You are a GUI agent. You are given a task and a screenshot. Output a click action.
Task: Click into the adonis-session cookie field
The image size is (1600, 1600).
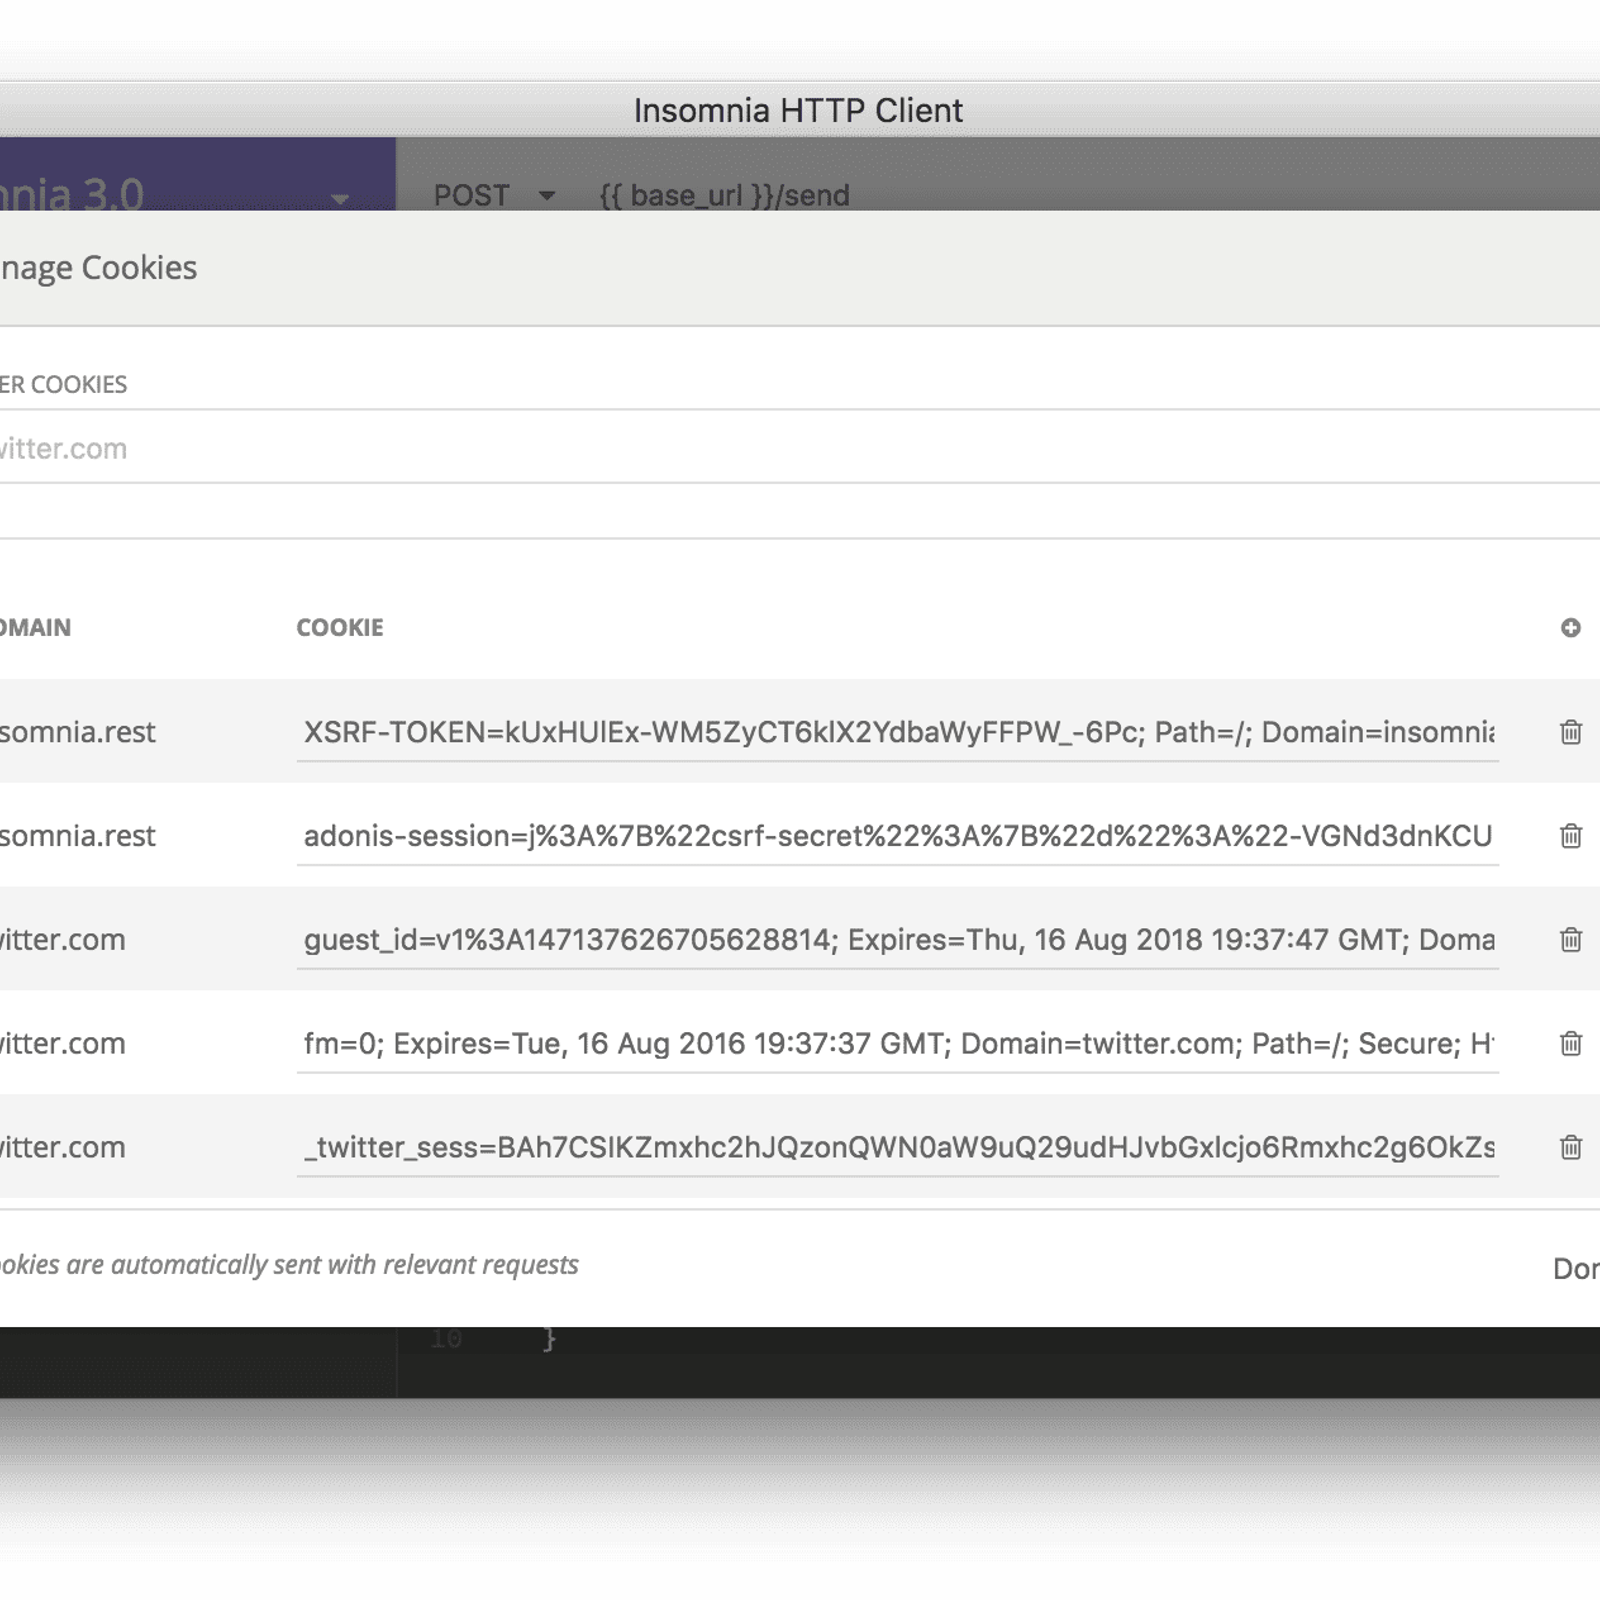(897, 836)
